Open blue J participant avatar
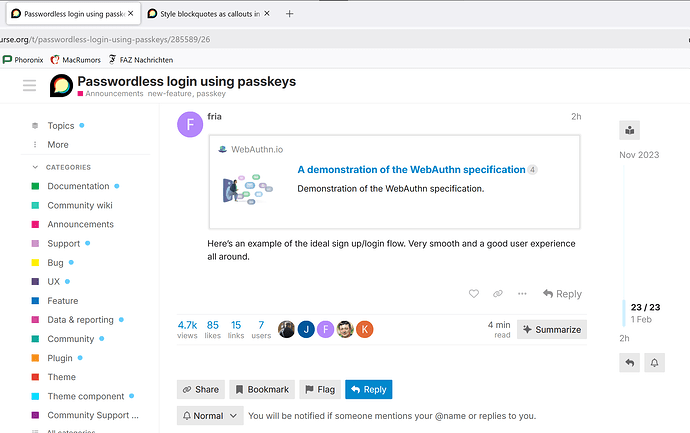 click(306, 329)
